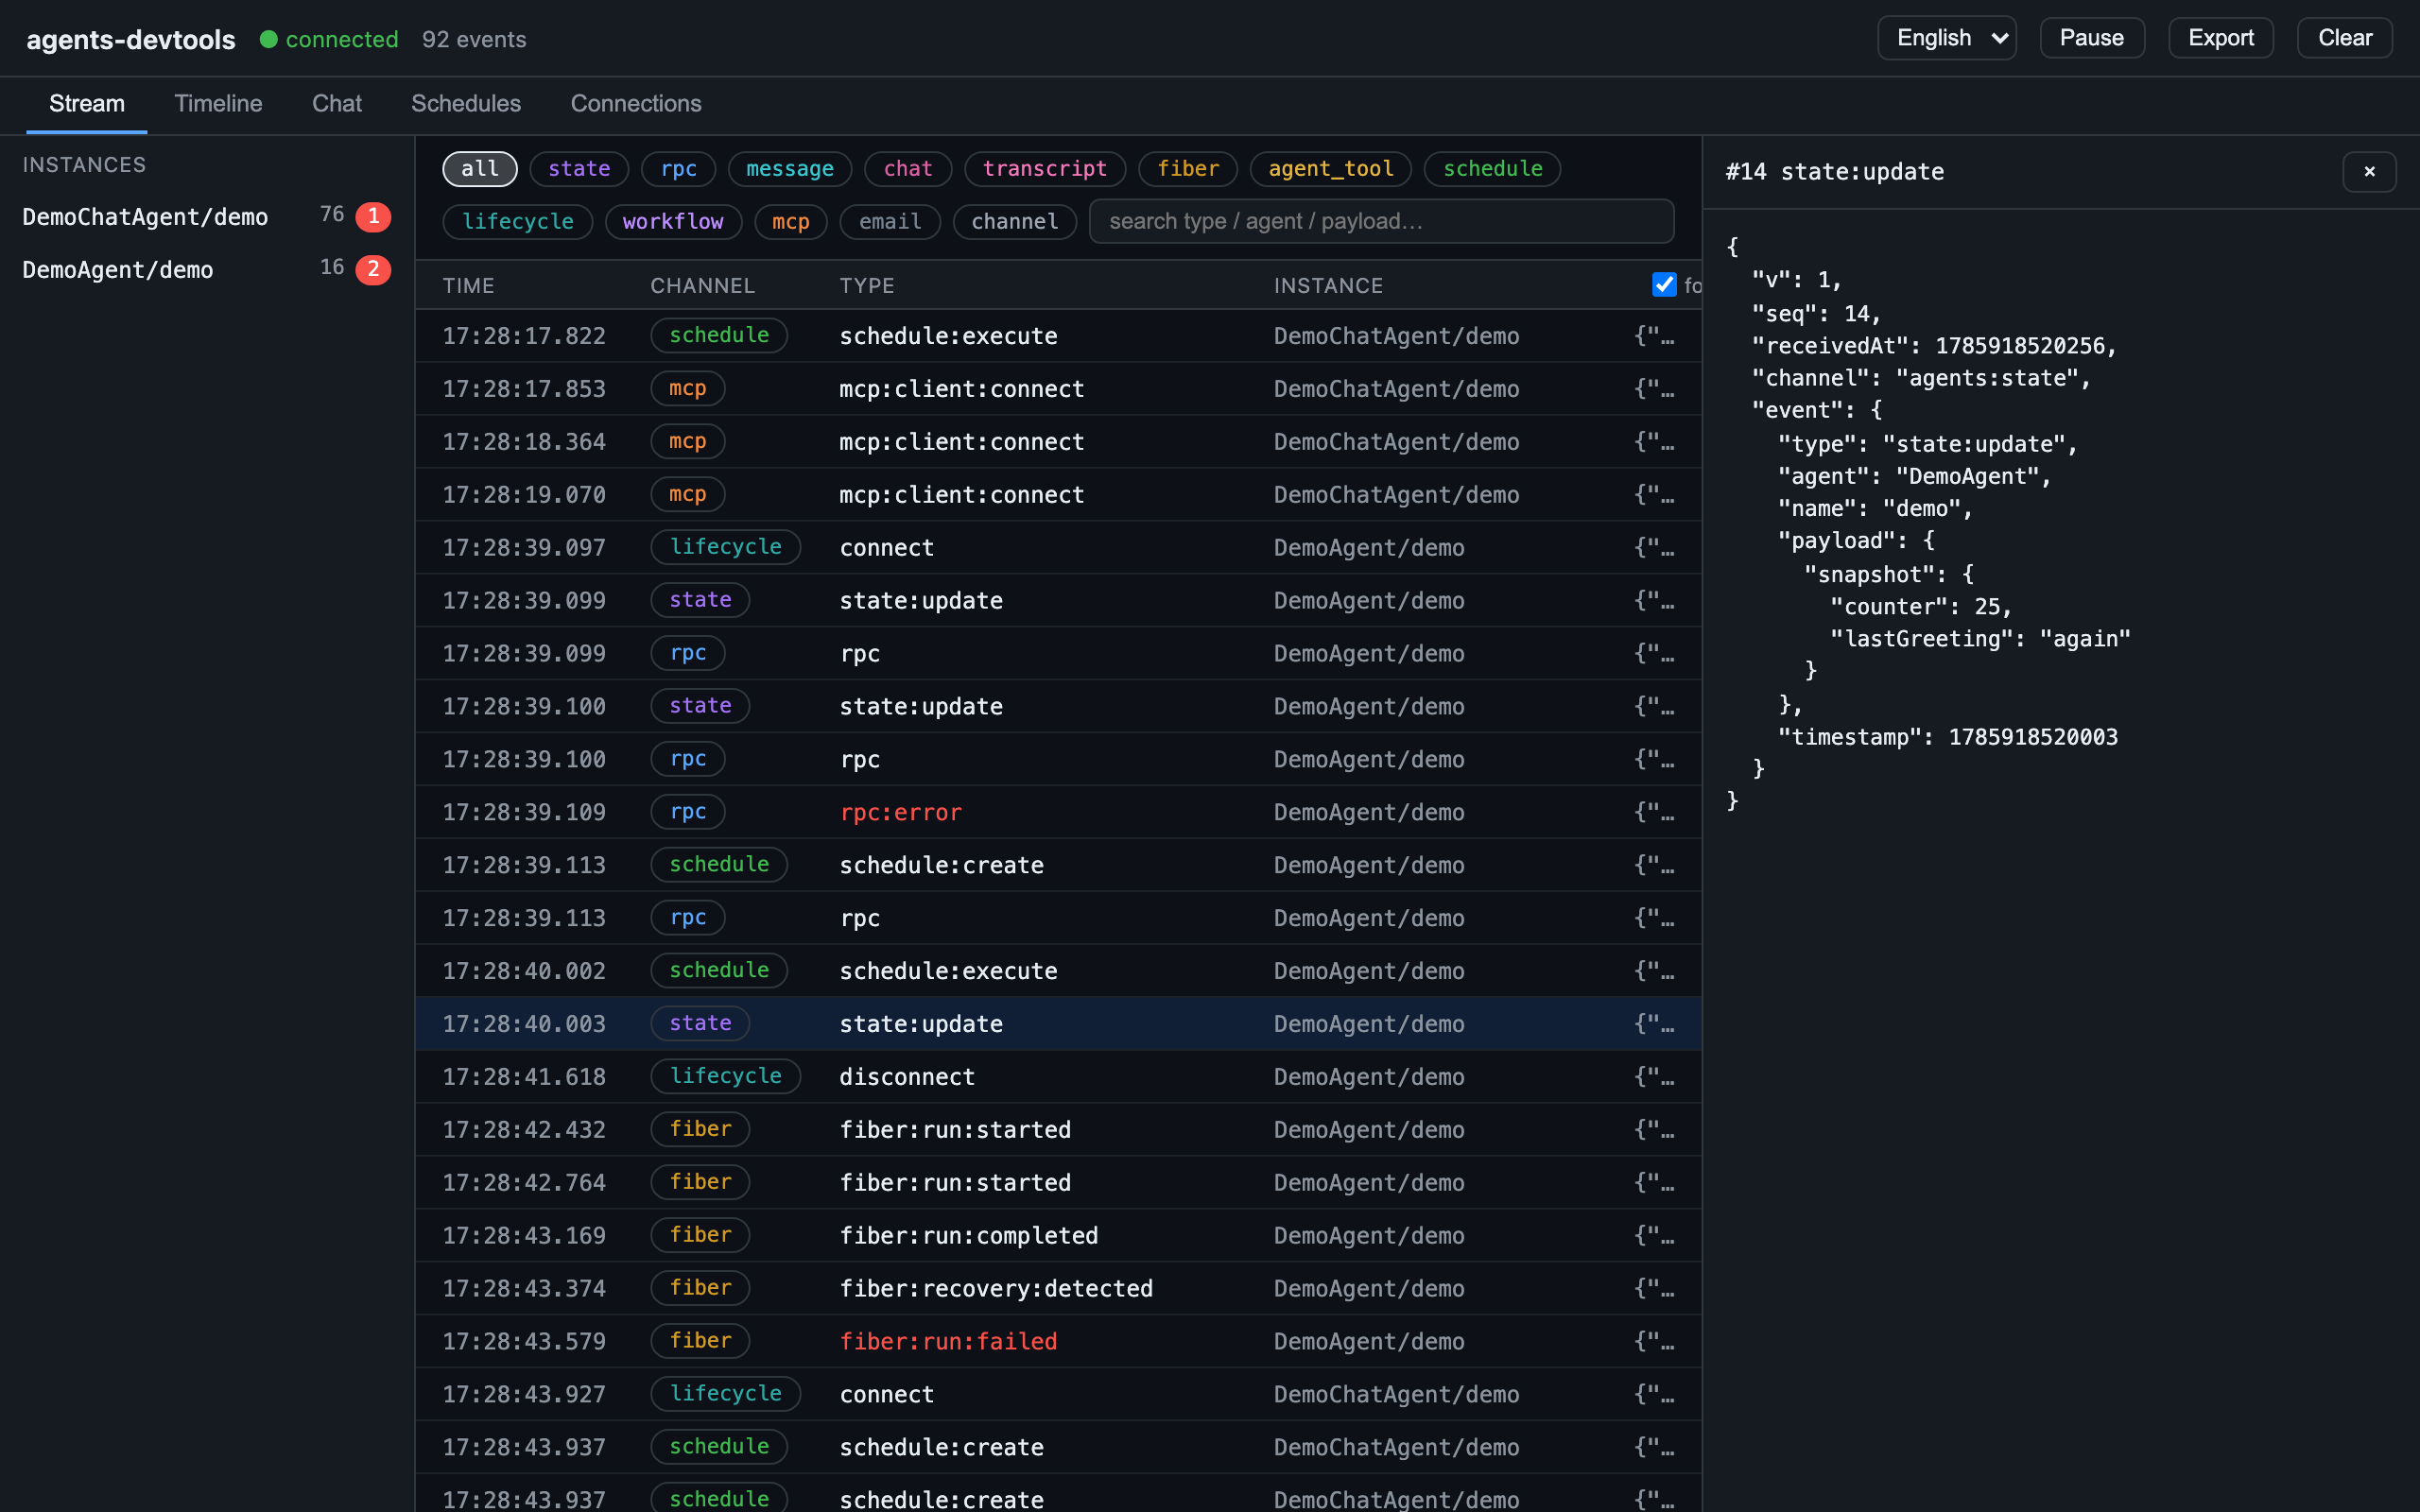Click the TYPE column header
Screen dimensions: 2420x1512
click(867, 286)
